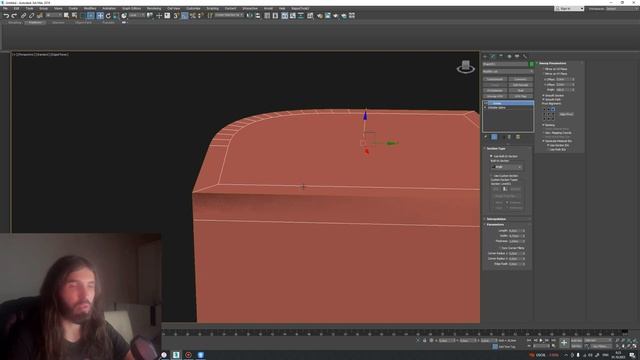640x360 pixels.
Task: Open Render Setup from toolbar
Action: (319, 16)
